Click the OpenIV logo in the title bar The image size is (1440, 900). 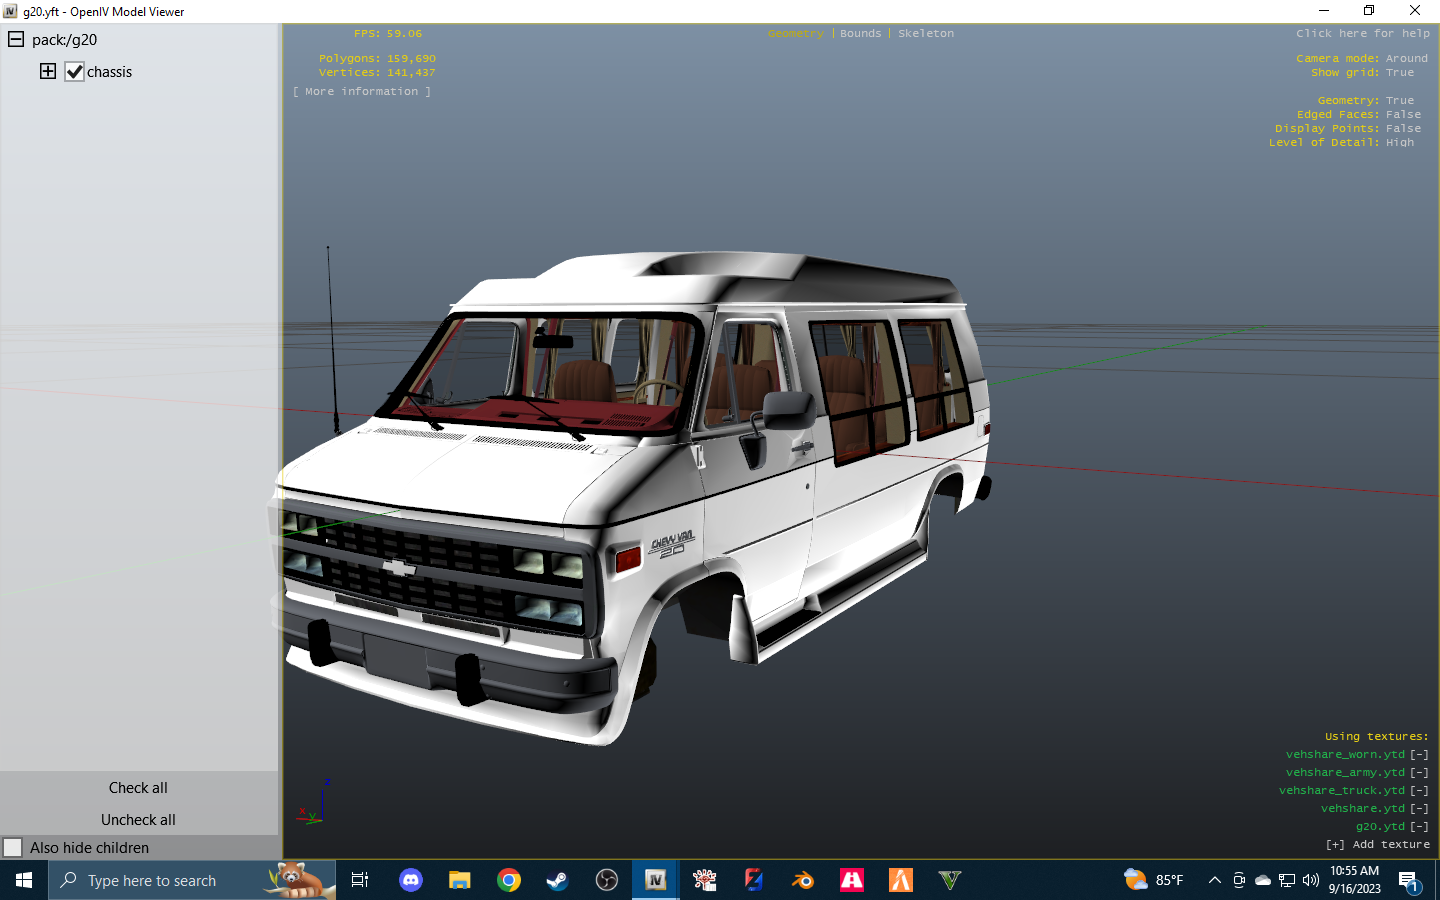pyautogui.click(x=10, y=11)
